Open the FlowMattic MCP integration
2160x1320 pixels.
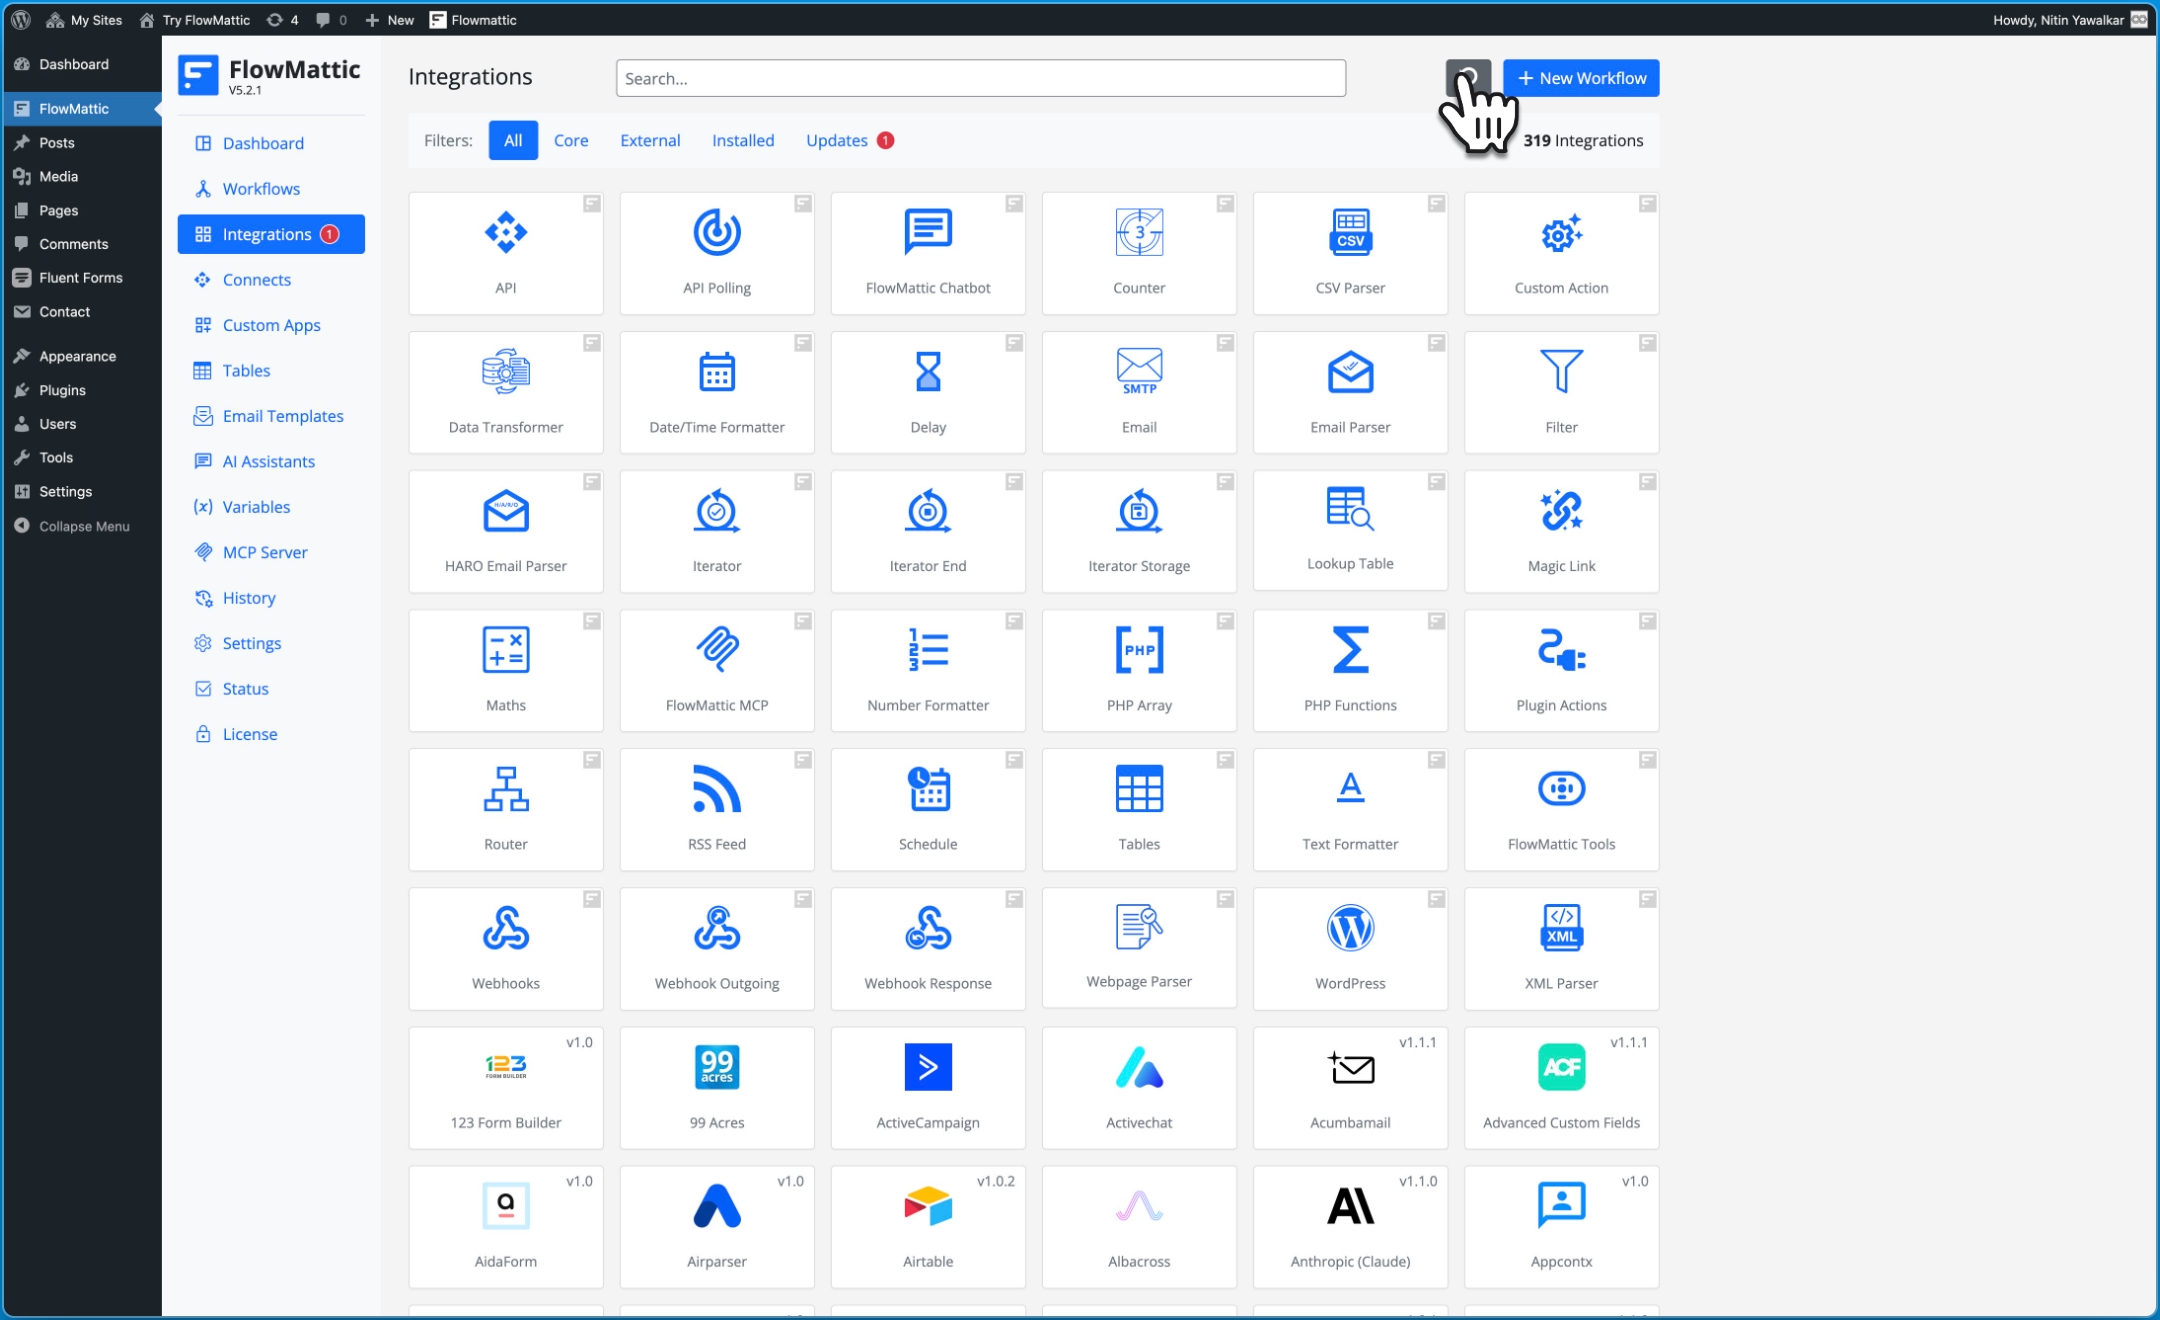click(x=717, y=670)
